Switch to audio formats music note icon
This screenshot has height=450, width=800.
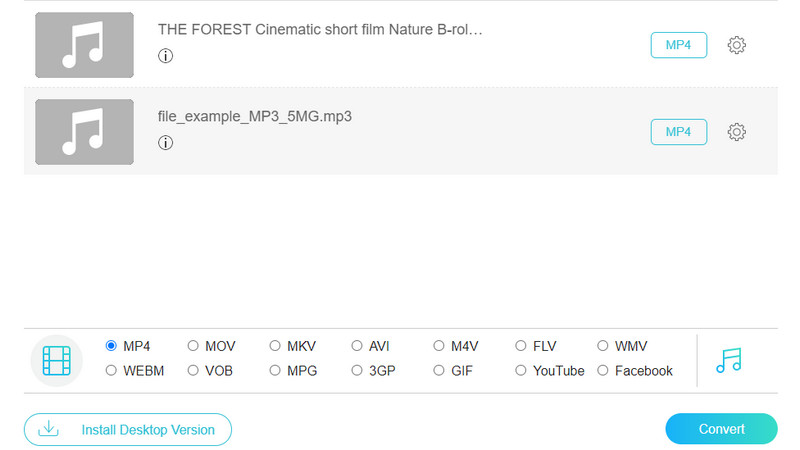[x=729, y=360]
